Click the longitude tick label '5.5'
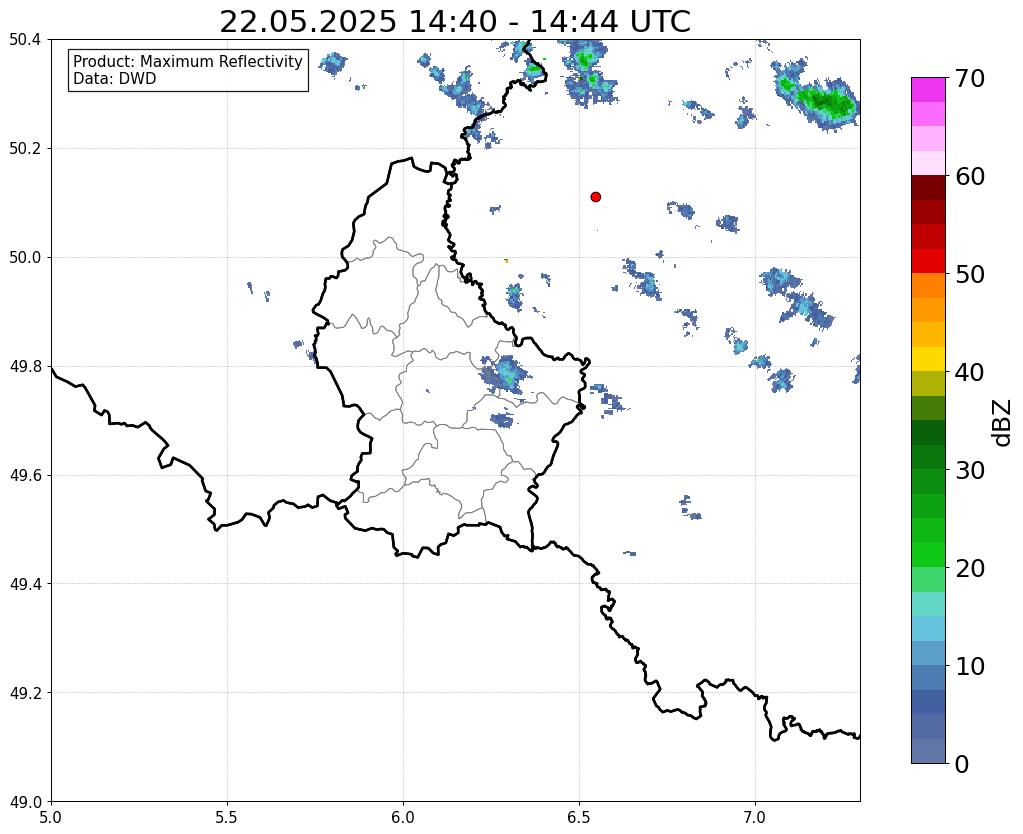 (227, 818)
